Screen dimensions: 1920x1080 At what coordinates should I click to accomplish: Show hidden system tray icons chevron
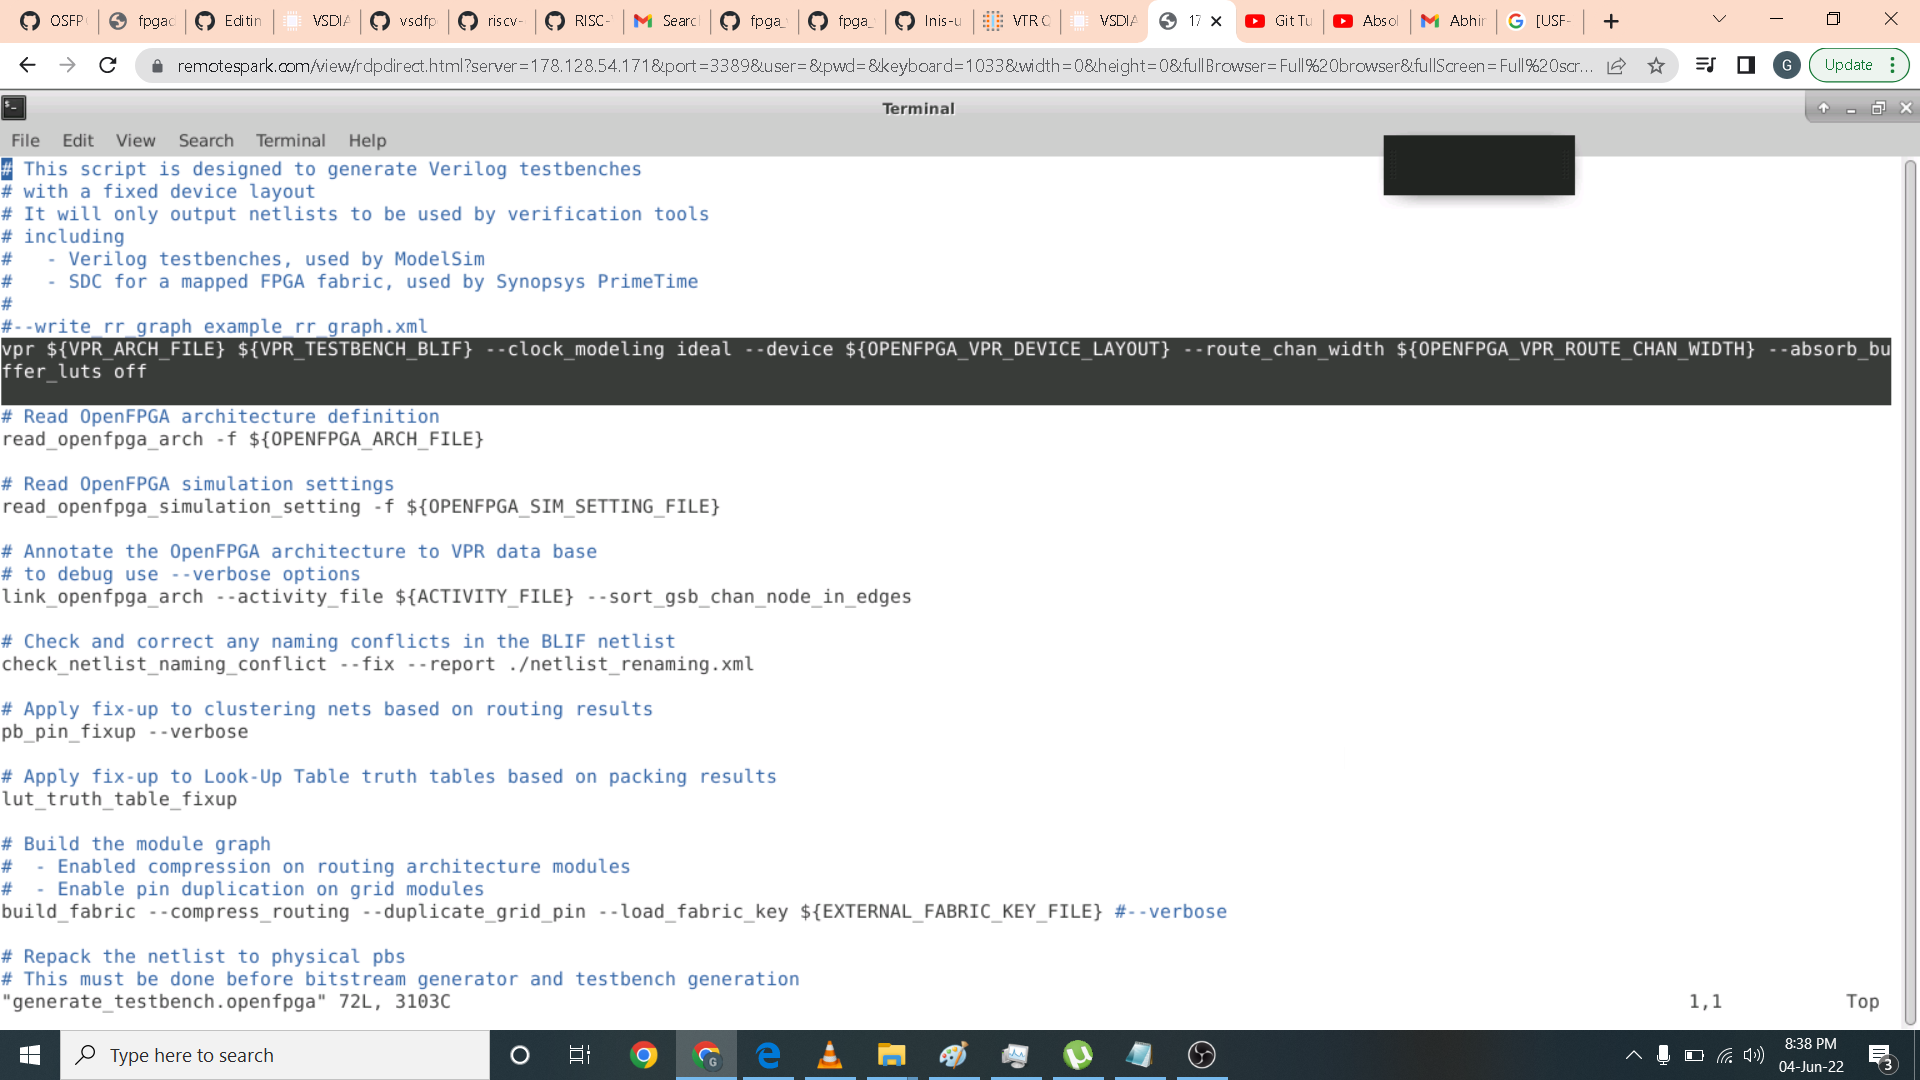pos(1633,1055)
